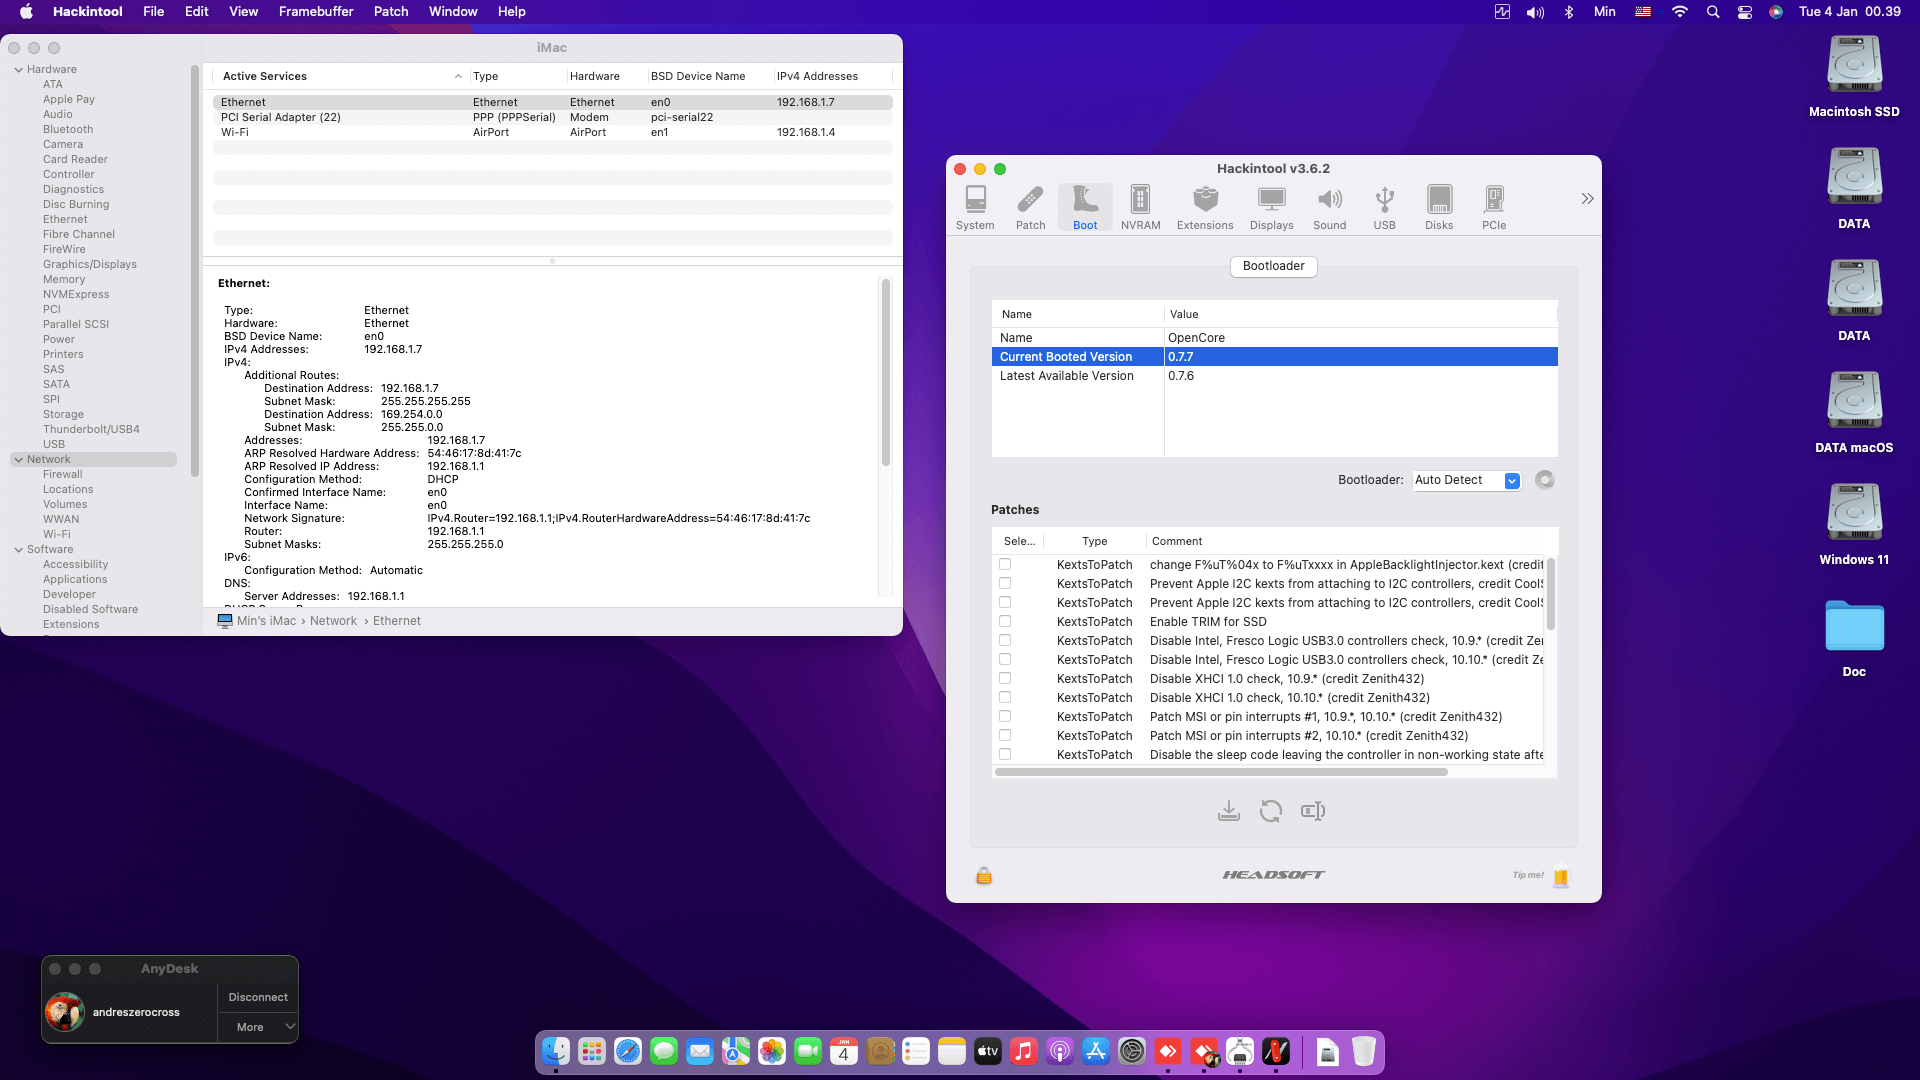Viewport: 1920px width, 1080px height.
Task: Open Apple TV from the Dock
Action: click(x=988, y=1052)
